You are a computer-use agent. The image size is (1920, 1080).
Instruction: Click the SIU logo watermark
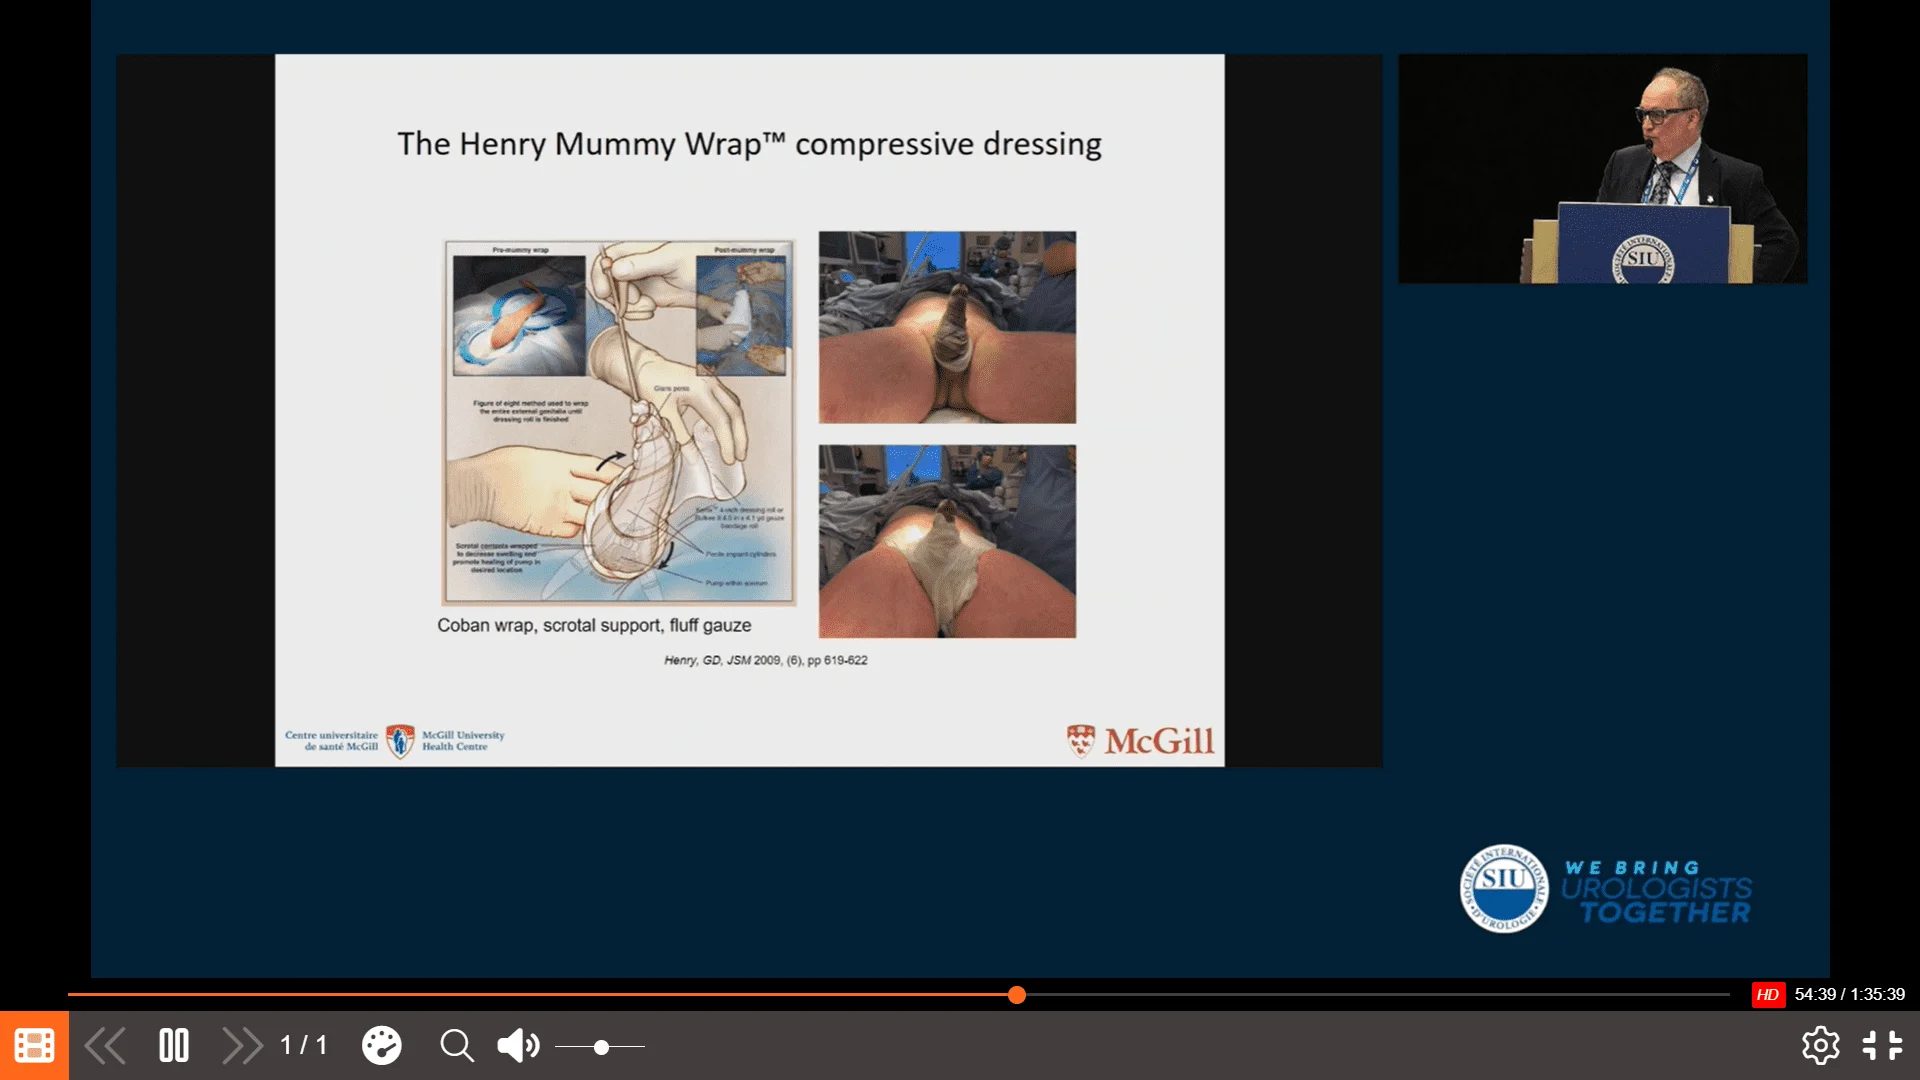1504,888
